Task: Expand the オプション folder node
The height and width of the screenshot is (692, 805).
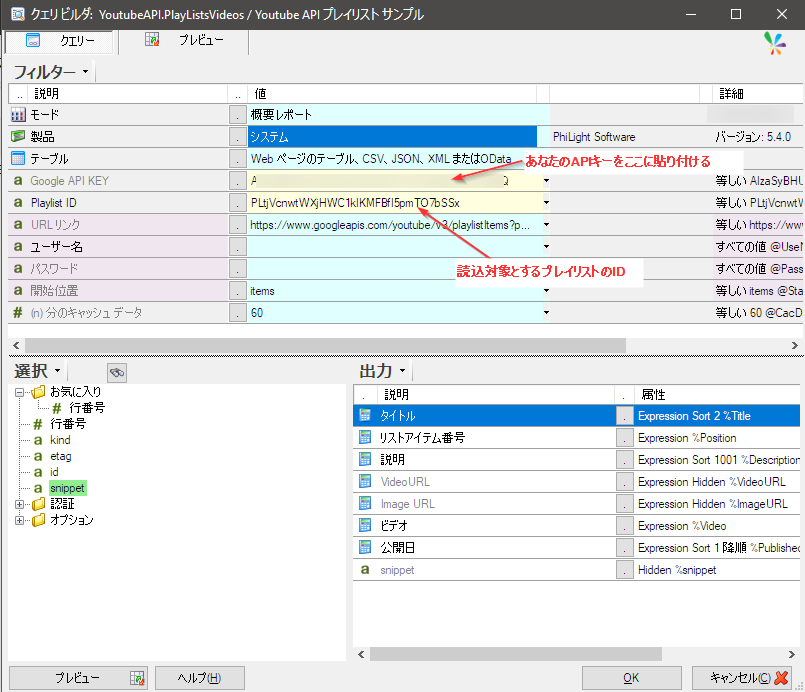Action: tap(20, 521)
